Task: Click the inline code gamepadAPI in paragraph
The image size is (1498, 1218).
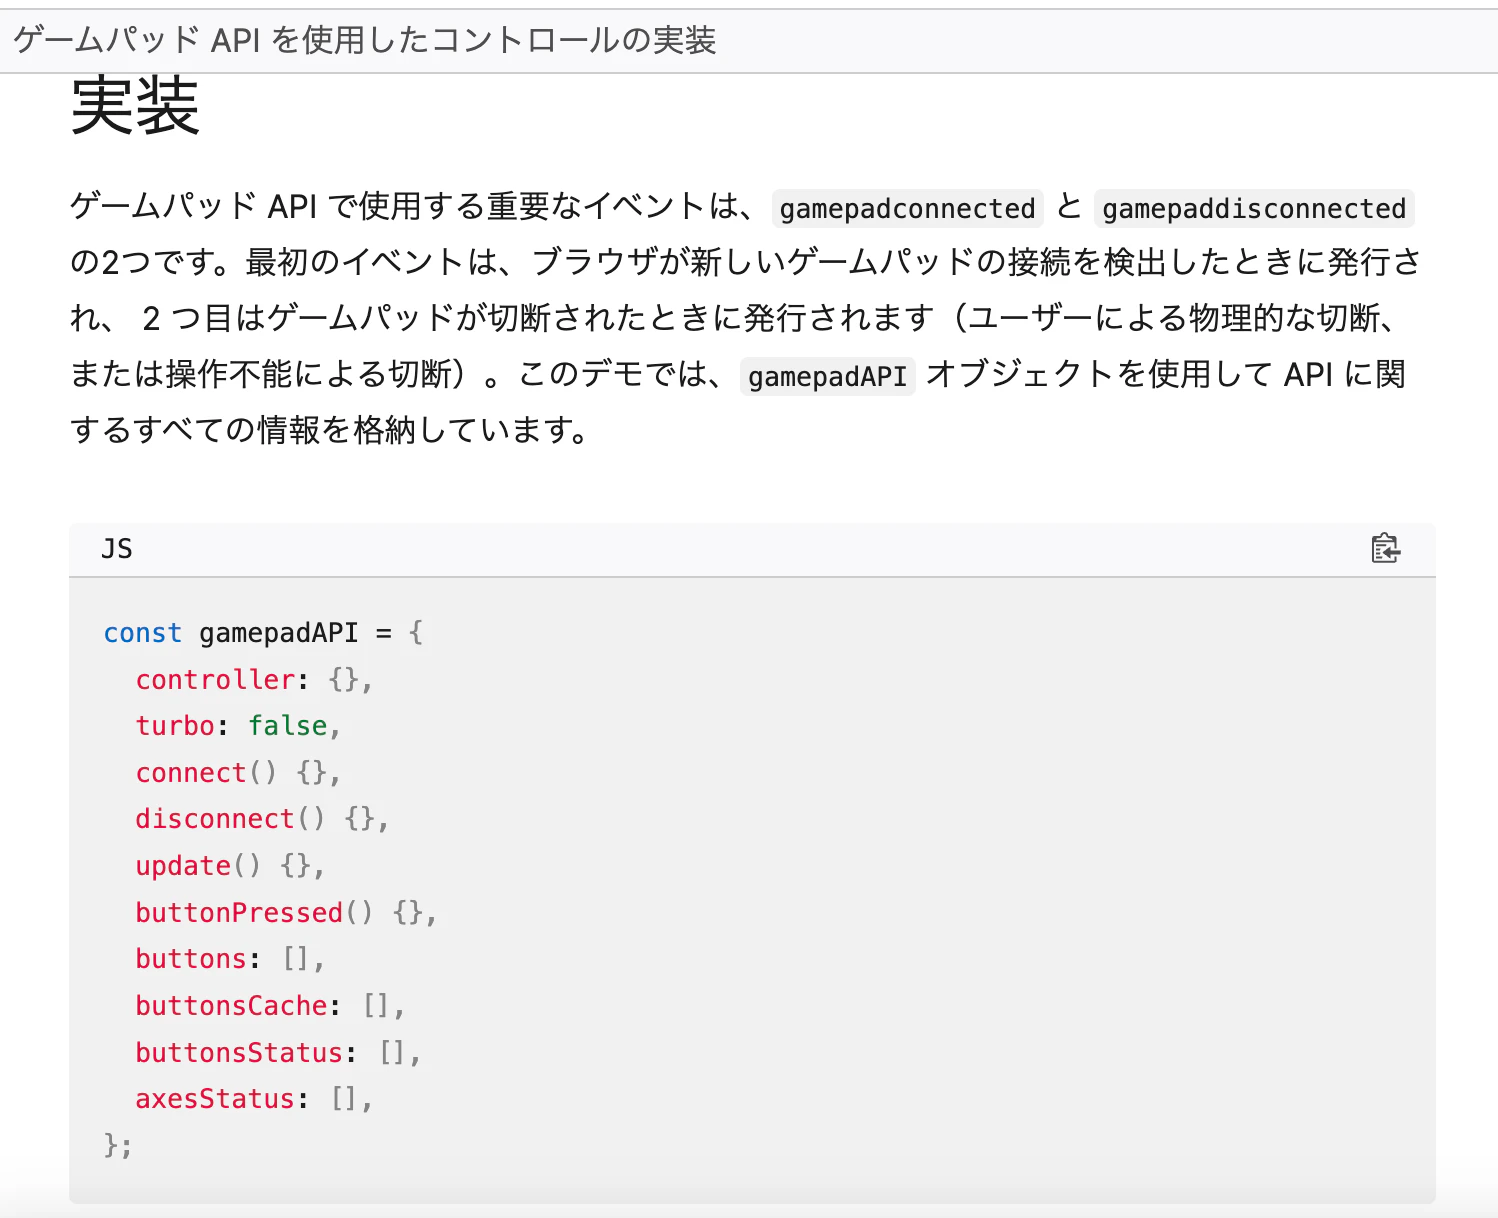Action: pyautogui.click(x=827, y=376)
